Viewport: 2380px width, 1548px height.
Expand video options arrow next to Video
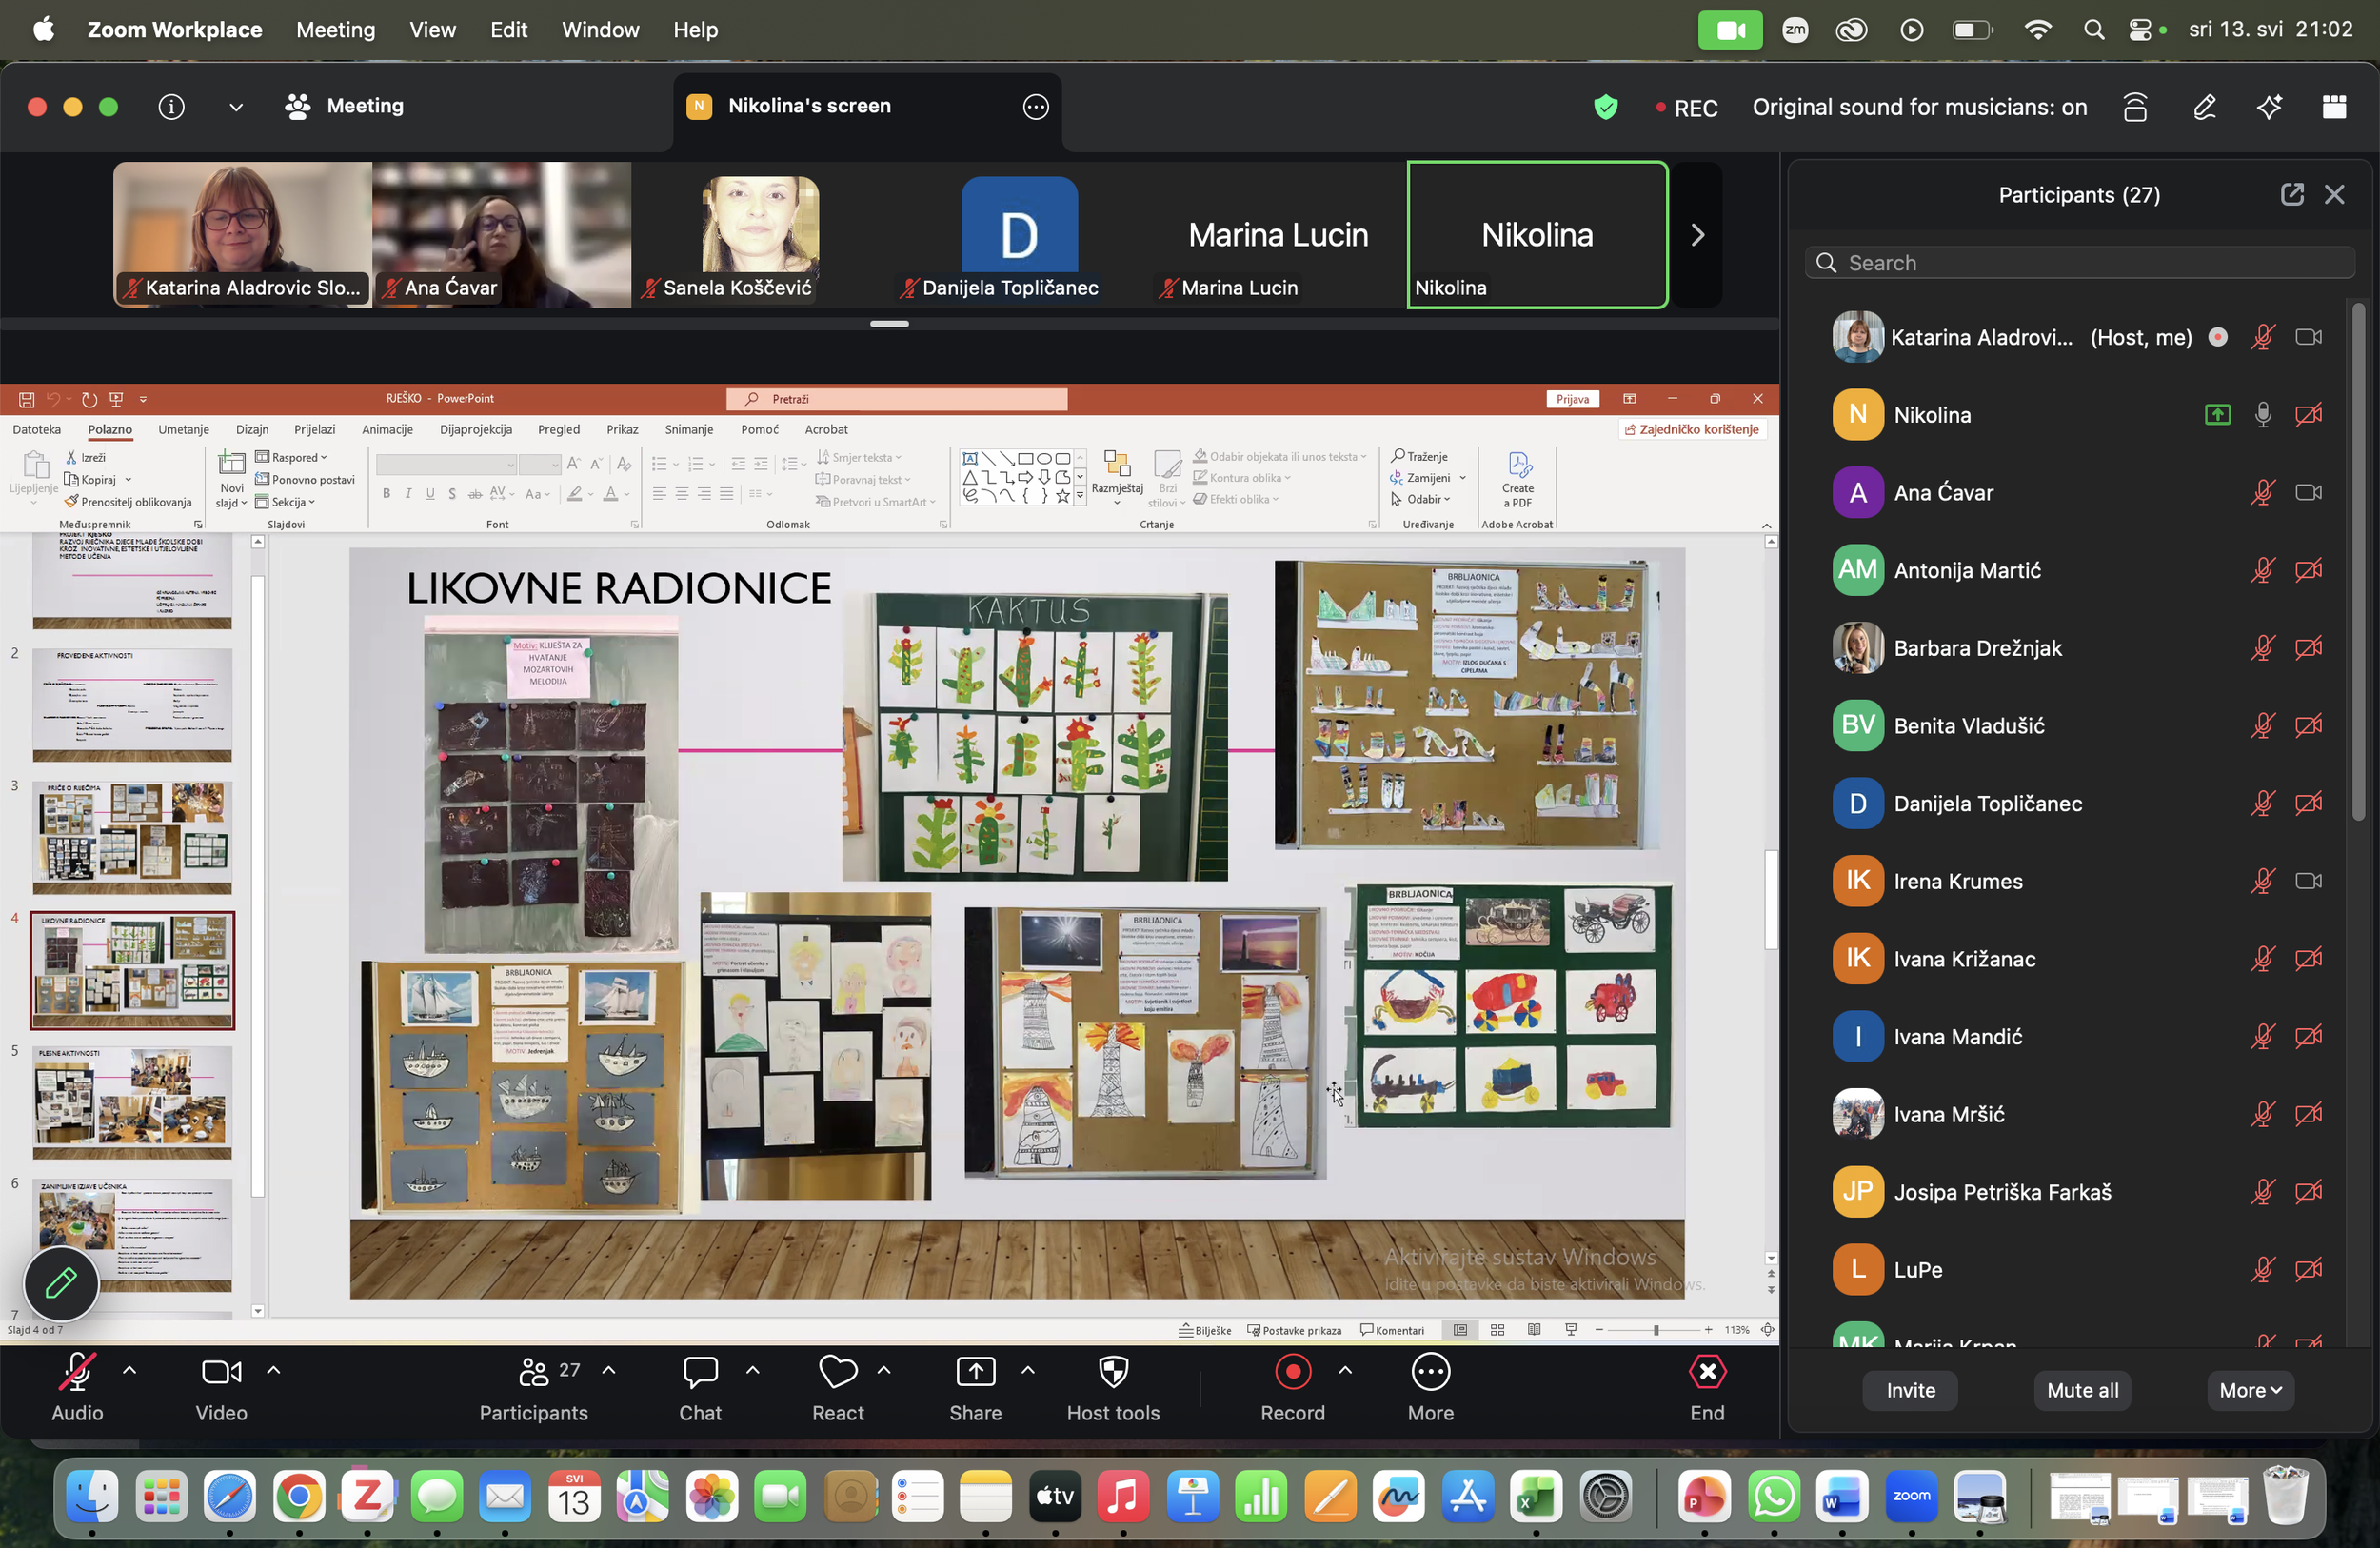pos(273,1370)
